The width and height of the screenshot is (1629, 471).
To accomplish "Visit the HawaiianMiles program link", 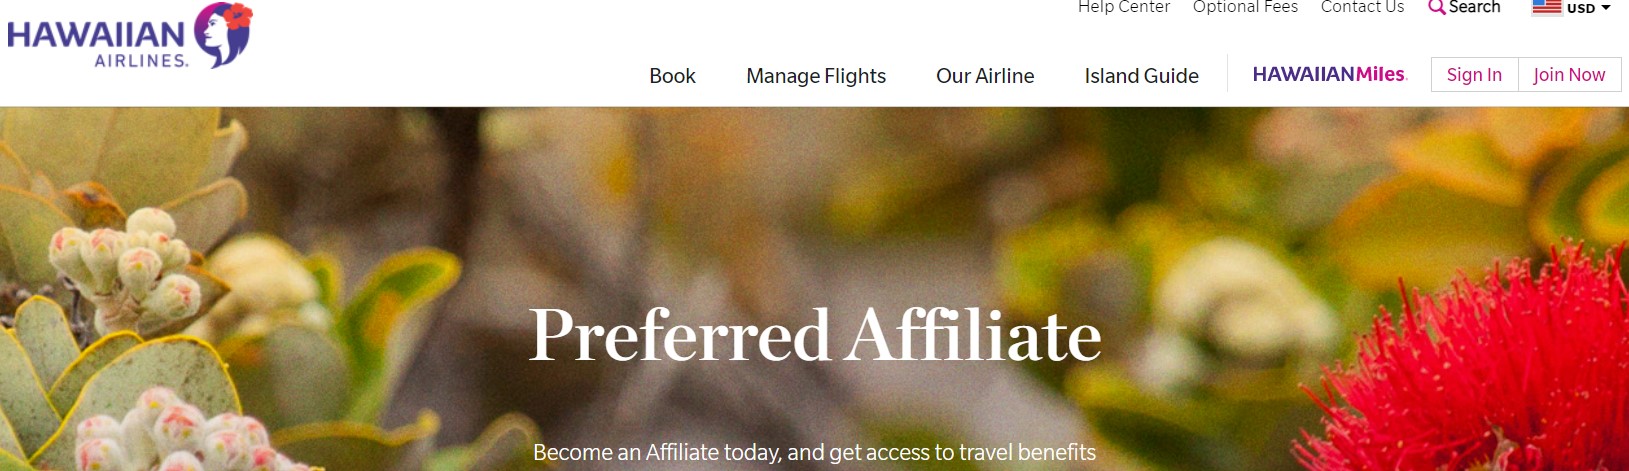I will tap(1329, 75).
